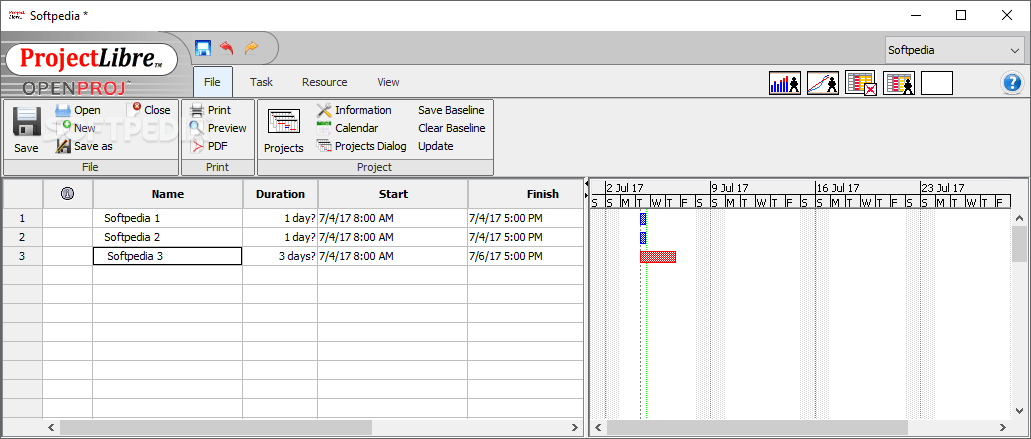Print the project

[210, 110]
